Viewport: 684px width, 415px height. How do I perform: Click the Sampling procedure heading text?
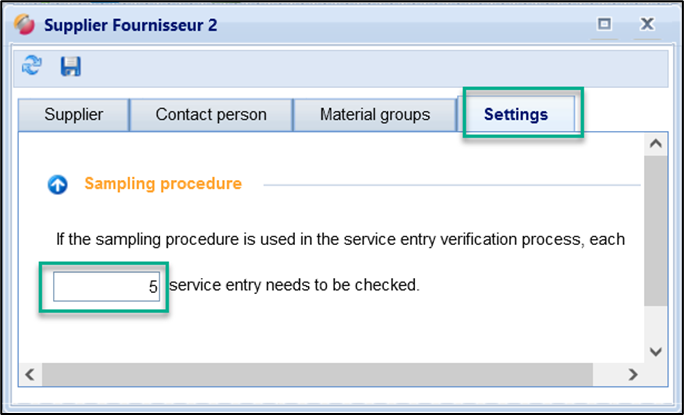[162, 184]
